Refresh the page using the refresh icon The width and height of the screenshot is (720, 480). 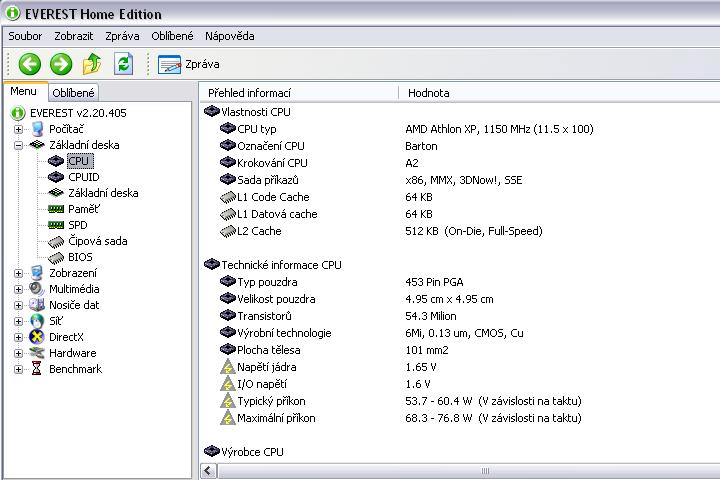[x=124, y=64]
